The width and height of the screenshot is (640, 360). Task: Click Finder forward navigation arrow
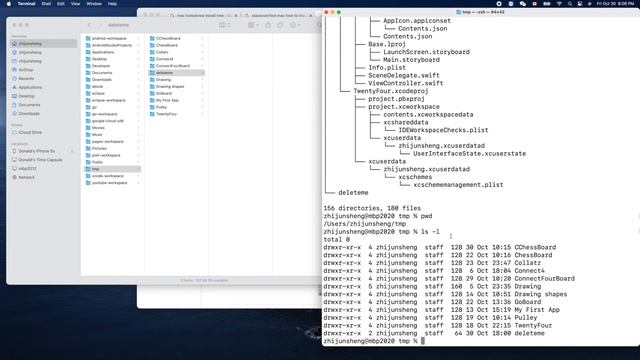pos(100,25)
